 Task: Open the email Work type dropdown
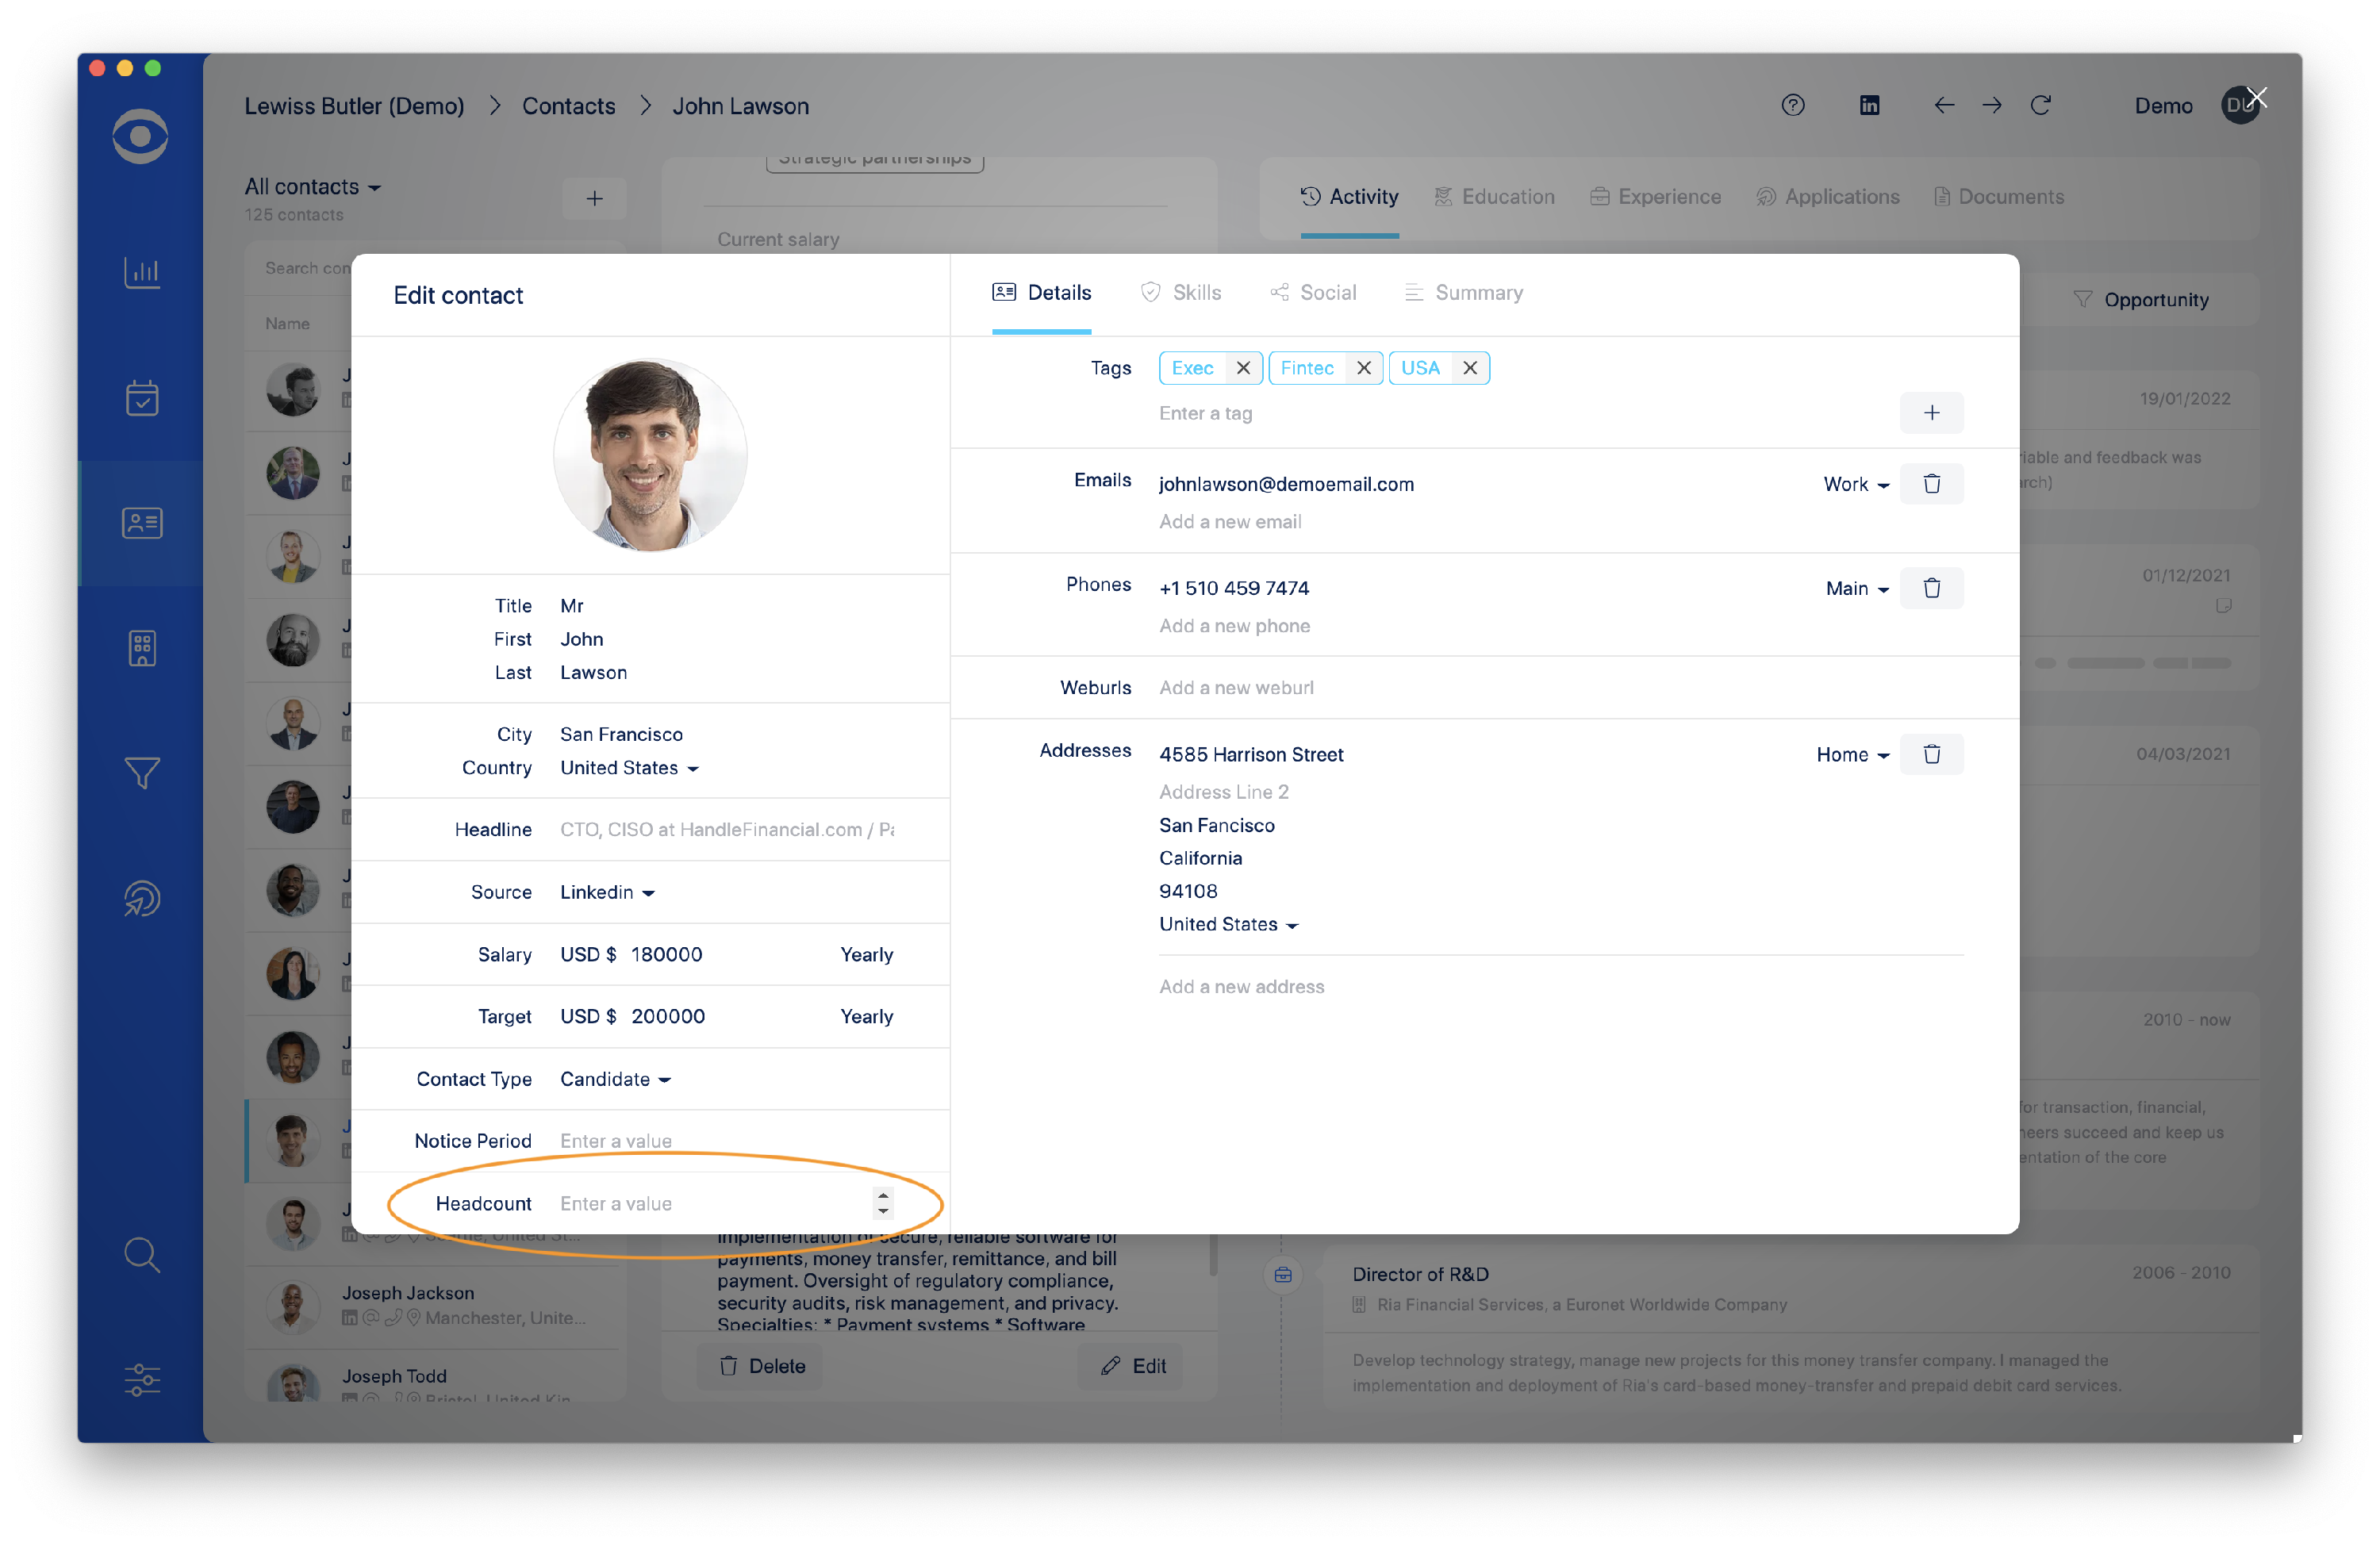pos(1856,484)
